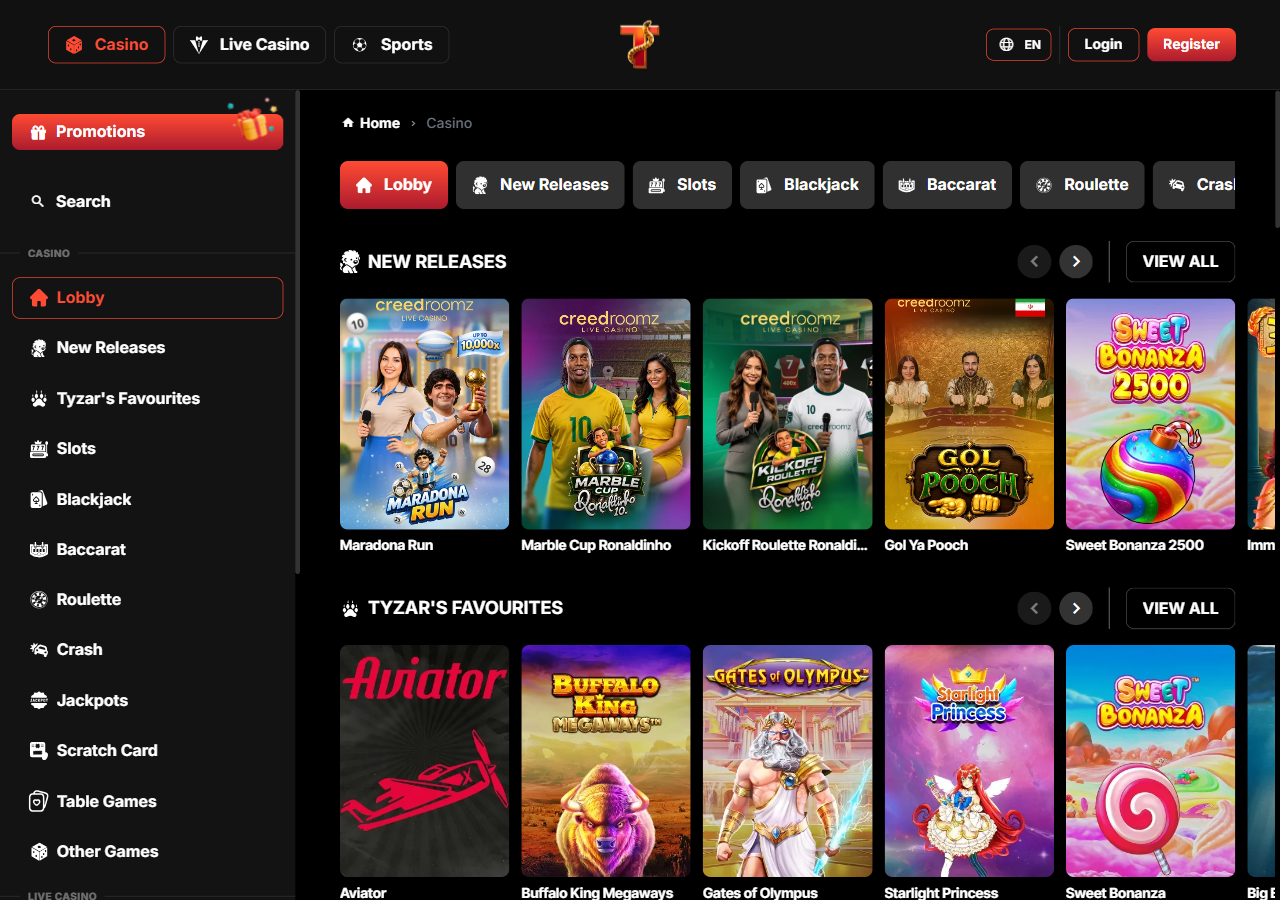Open the Sweet Bonanza 2500 thumbnail
Image resolution: width=1280 pixels, height=900 pixels.
click(1150, 414)
